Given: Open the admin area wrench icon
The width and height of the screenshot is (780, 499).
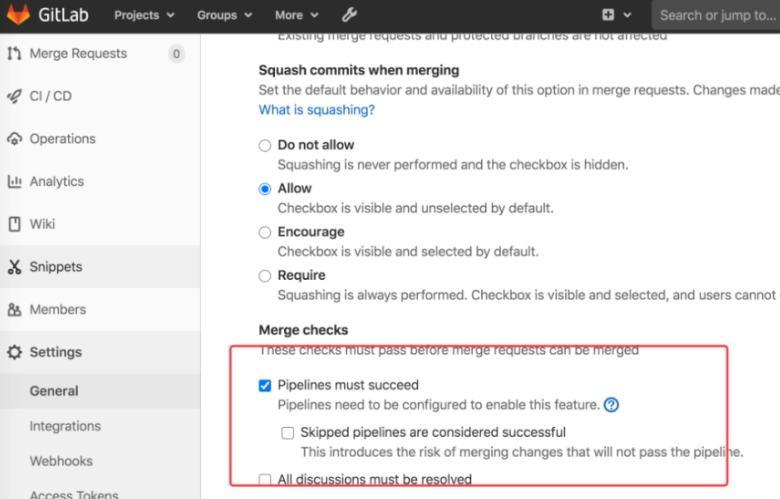Looking at the screenshot, I should [349, 15].
